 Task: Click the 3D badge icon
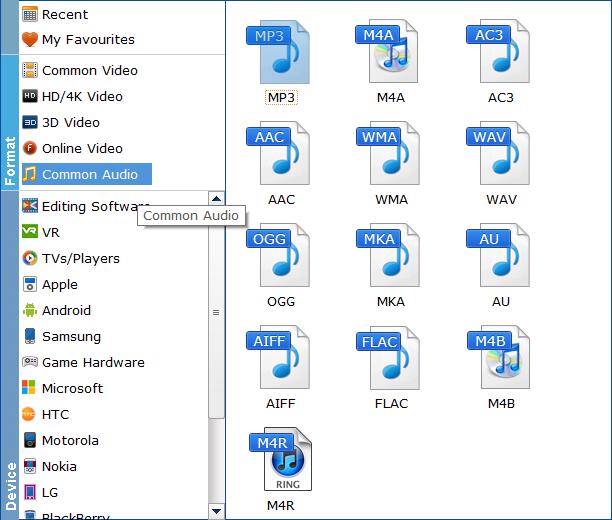tap(30, 122)
